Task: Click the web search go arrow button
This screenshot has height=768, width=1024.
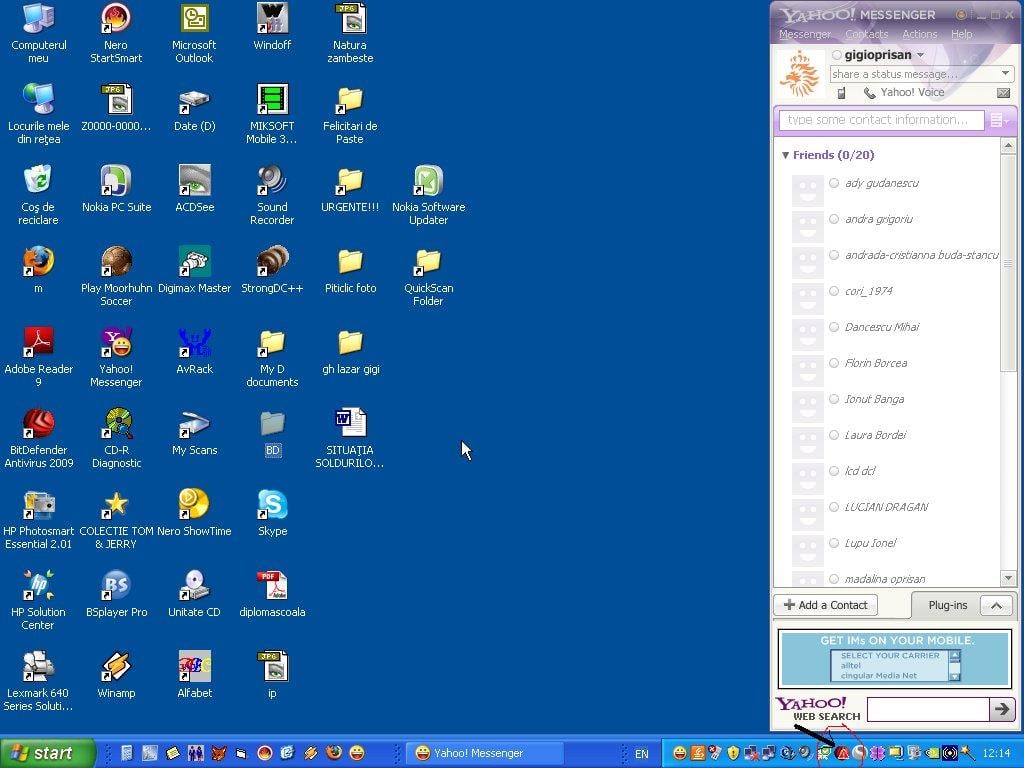Action: 1002,709
